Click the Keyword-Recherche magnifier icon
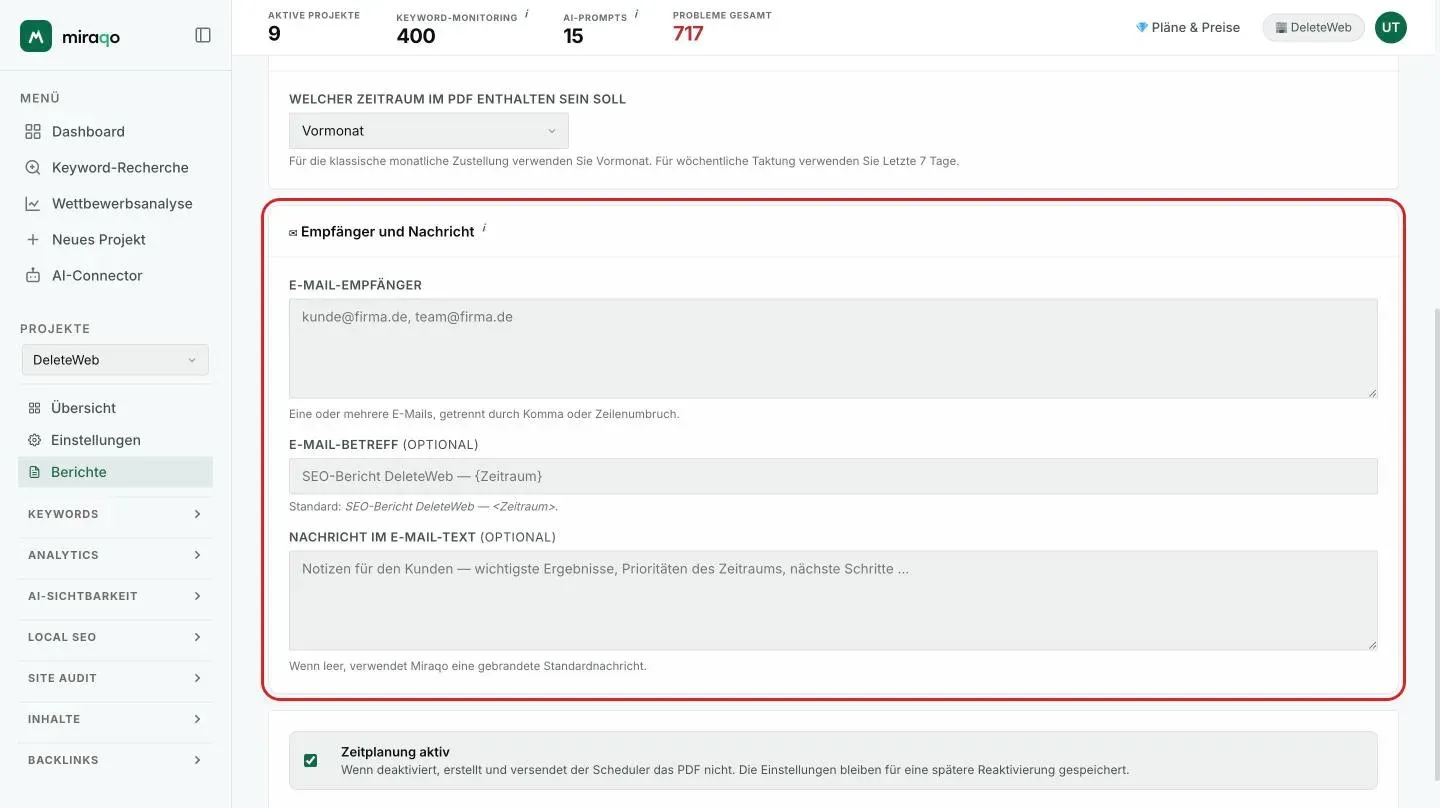This screenshot has height=808, width=1440. click(x=33, y=167)
